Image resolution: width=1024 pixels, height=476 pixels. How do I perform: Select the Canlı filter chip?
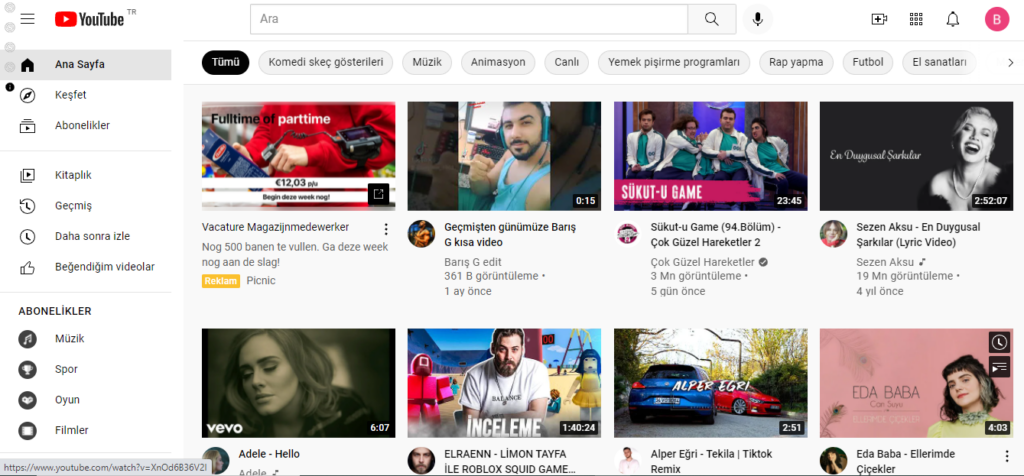[x=567, y=63]
